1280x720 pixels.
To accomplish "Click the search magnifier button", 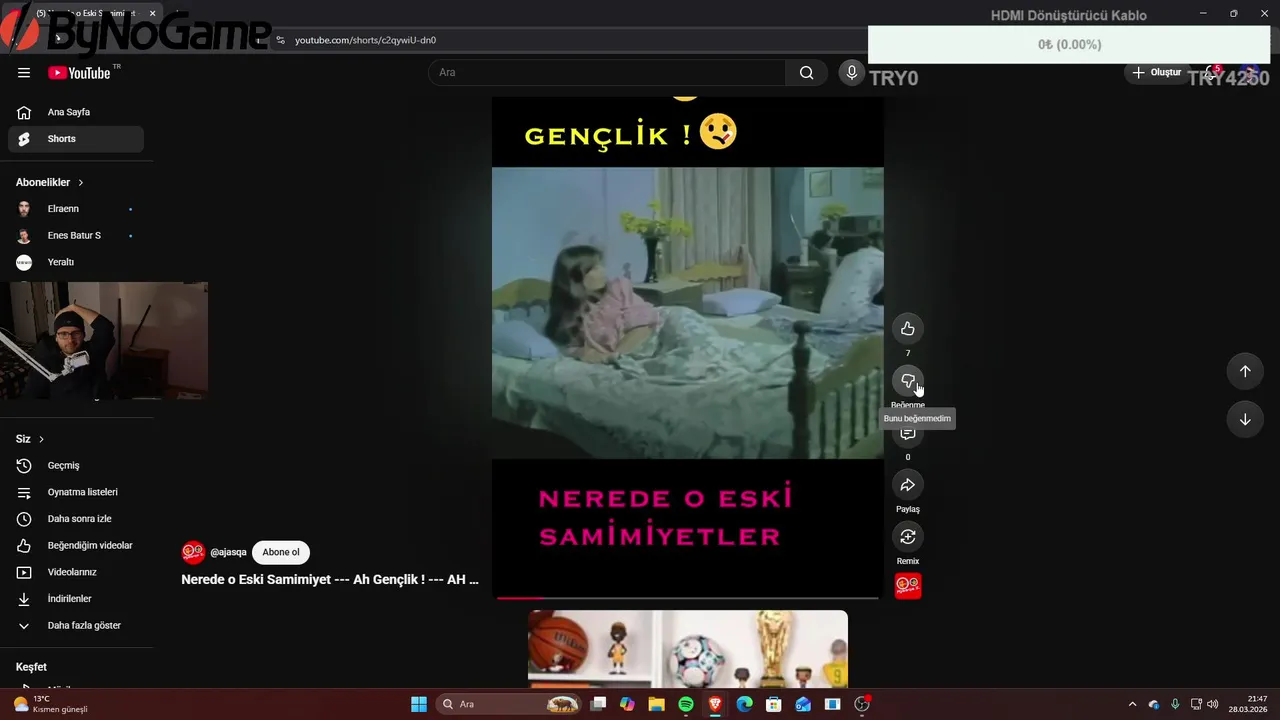I will coord(806,72).
